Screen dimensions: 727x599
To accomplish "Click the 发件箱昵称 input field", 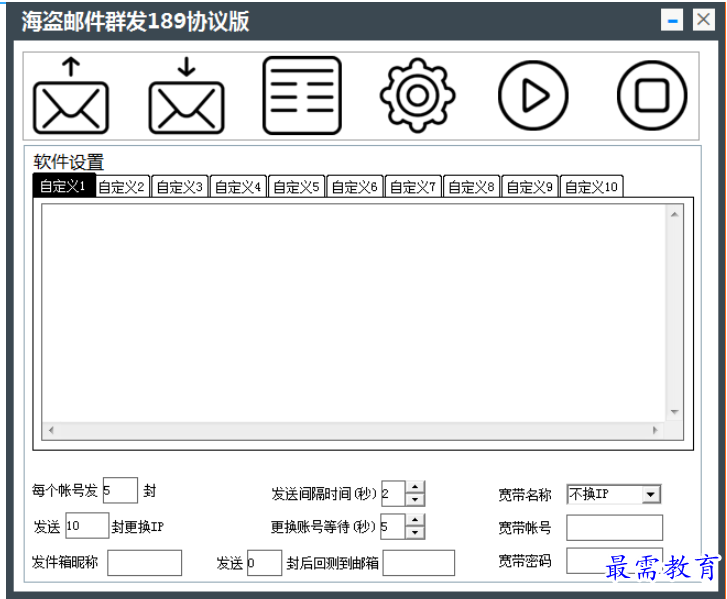I will point(145,563).
